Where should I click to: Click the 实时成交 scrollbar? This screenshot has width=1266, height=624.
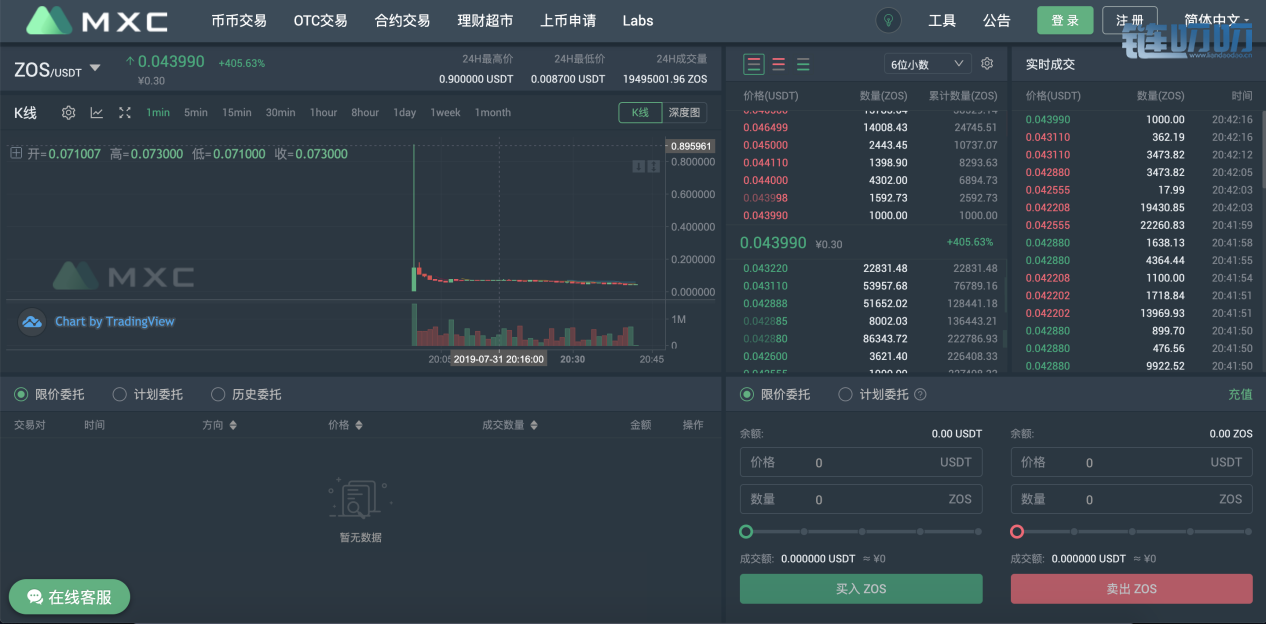[1262, 150]
